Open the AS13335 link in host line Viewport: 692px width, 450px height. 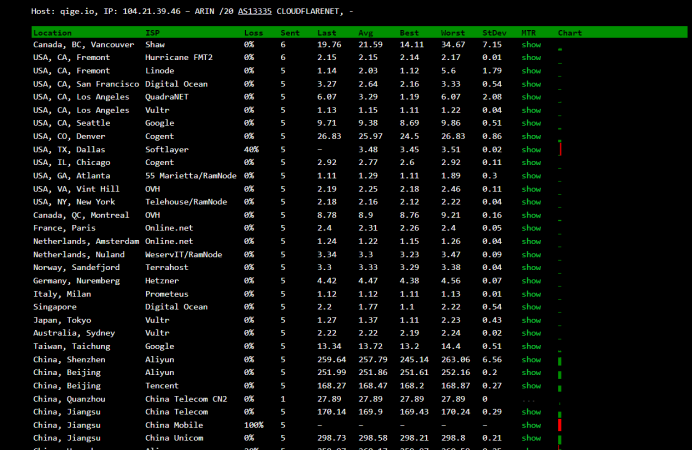click(255, 11)
